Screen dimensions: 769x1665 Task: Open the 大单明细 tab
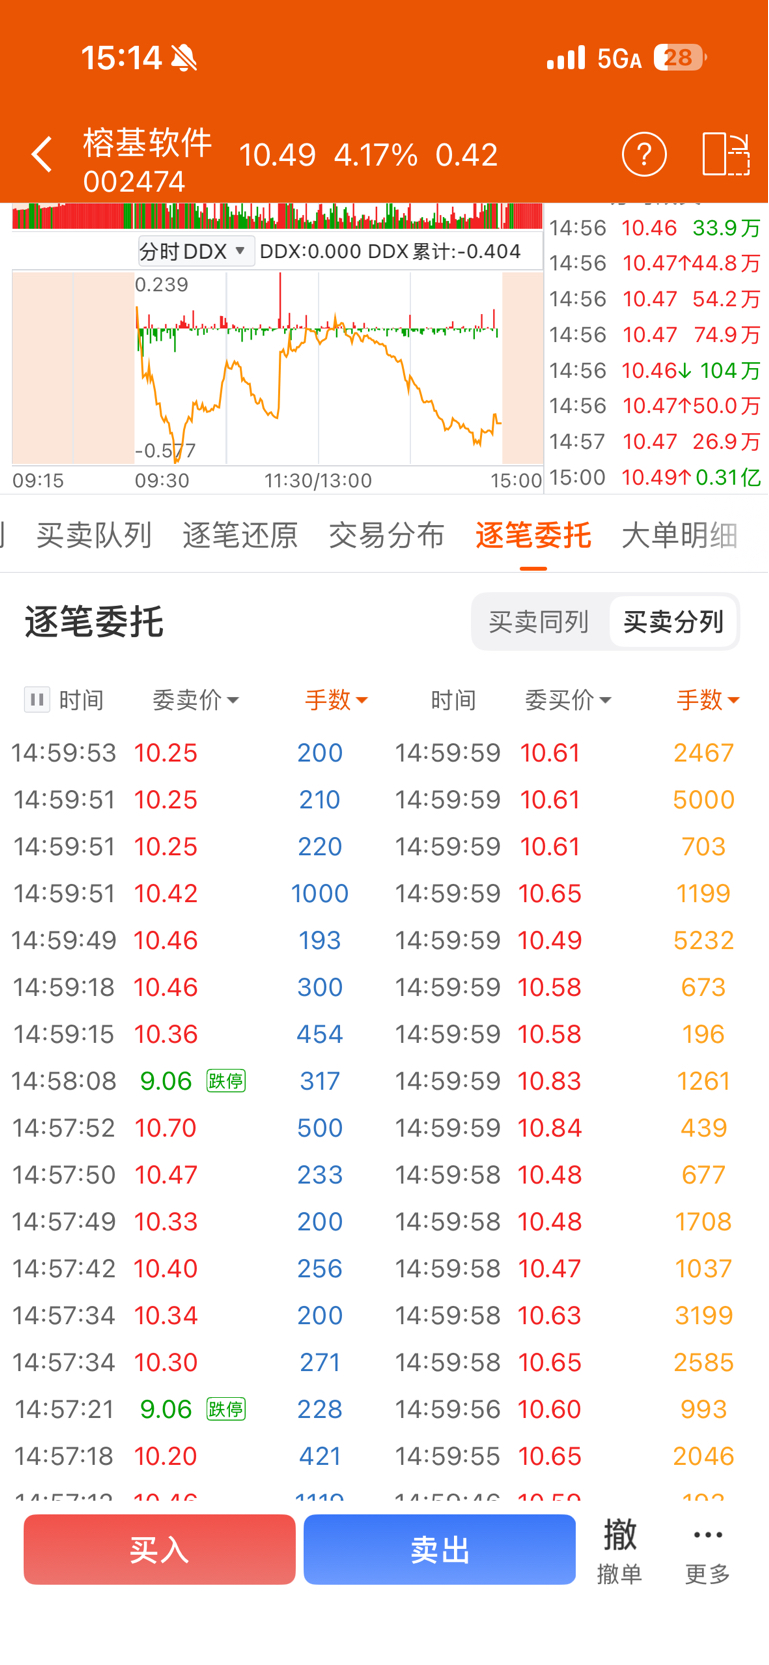pyautogui.click(x=680, y=535)
